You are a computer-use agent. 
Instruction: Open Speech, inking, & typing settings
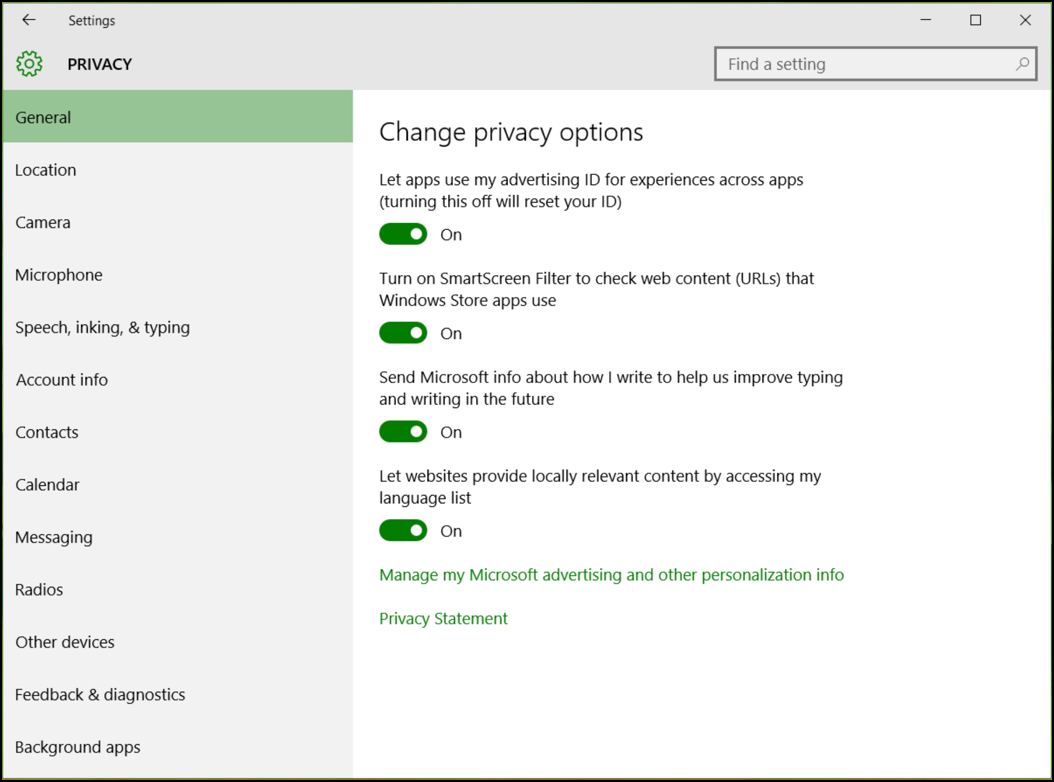(102, 327)
